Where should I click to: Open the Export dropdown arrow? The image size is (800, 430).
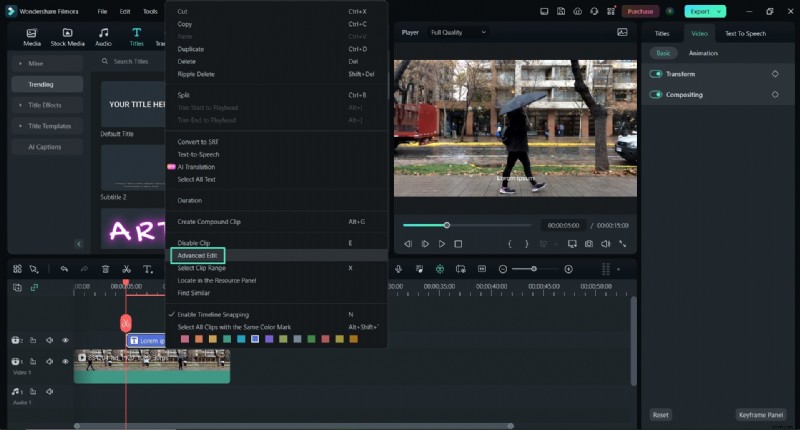[x=719, y=11]
